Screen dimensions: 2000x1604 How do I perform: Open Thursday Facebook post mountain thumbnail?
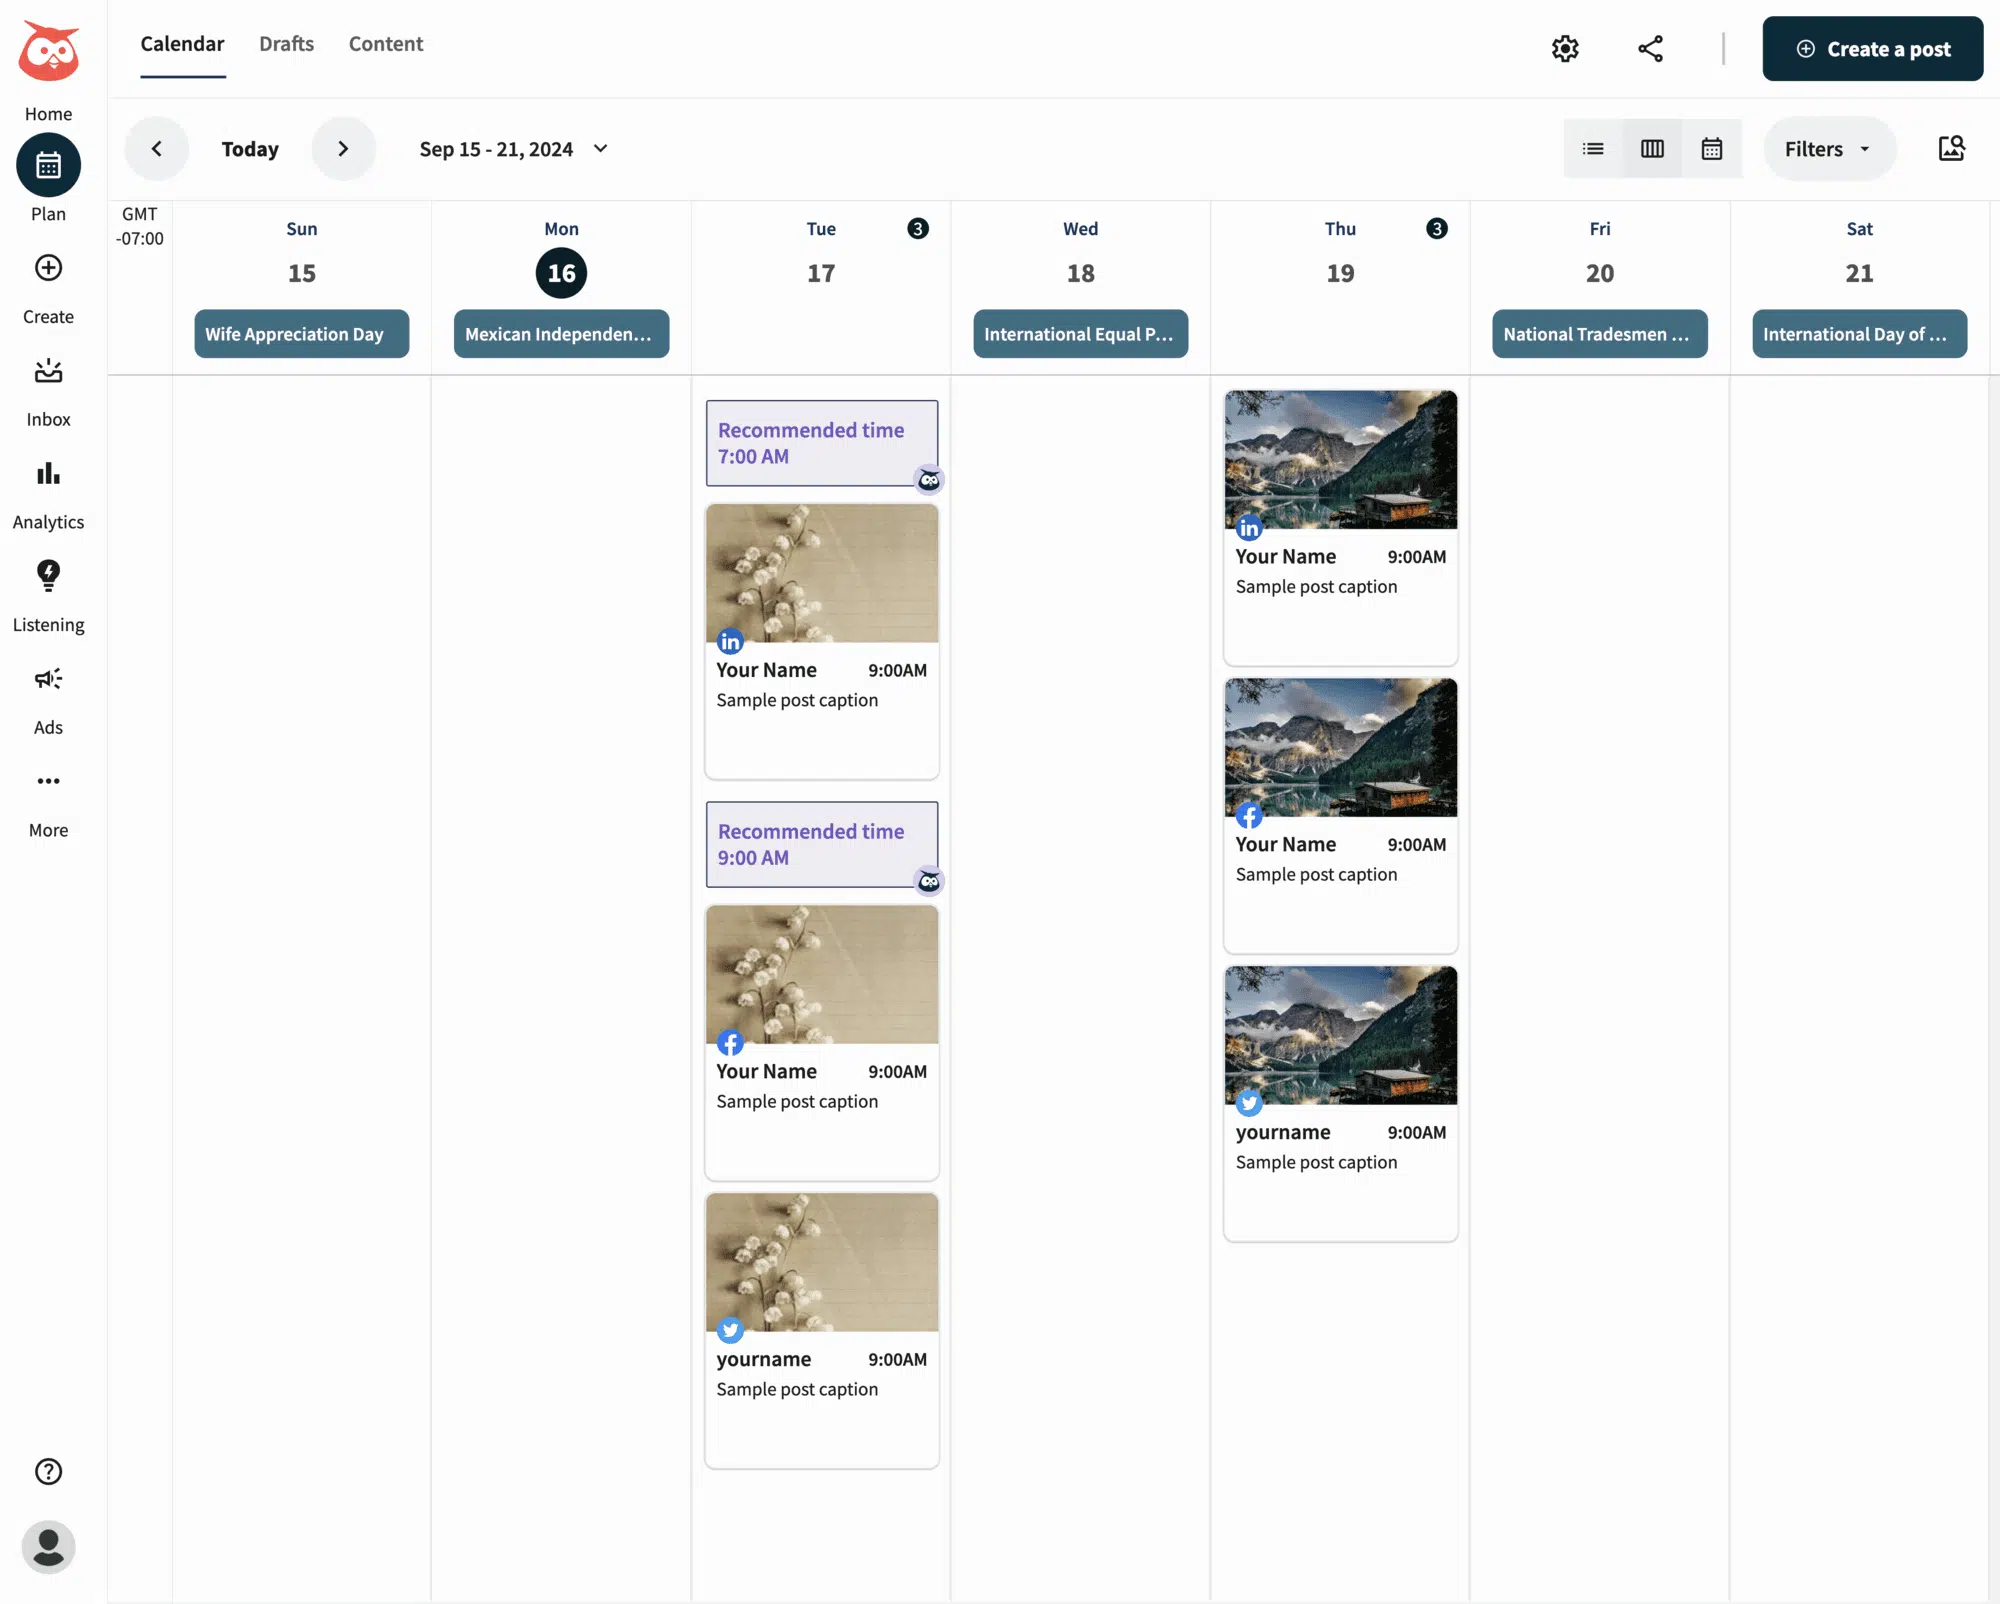tap(1341, 748)
